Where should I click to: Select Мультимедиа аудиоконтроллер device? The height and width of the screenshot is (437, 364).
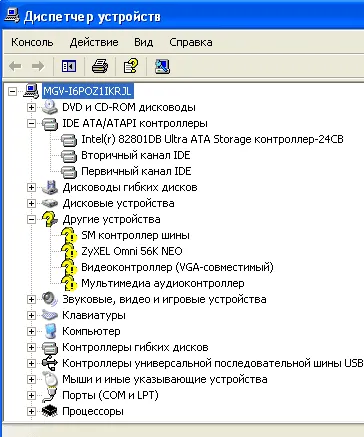point(163,283)
